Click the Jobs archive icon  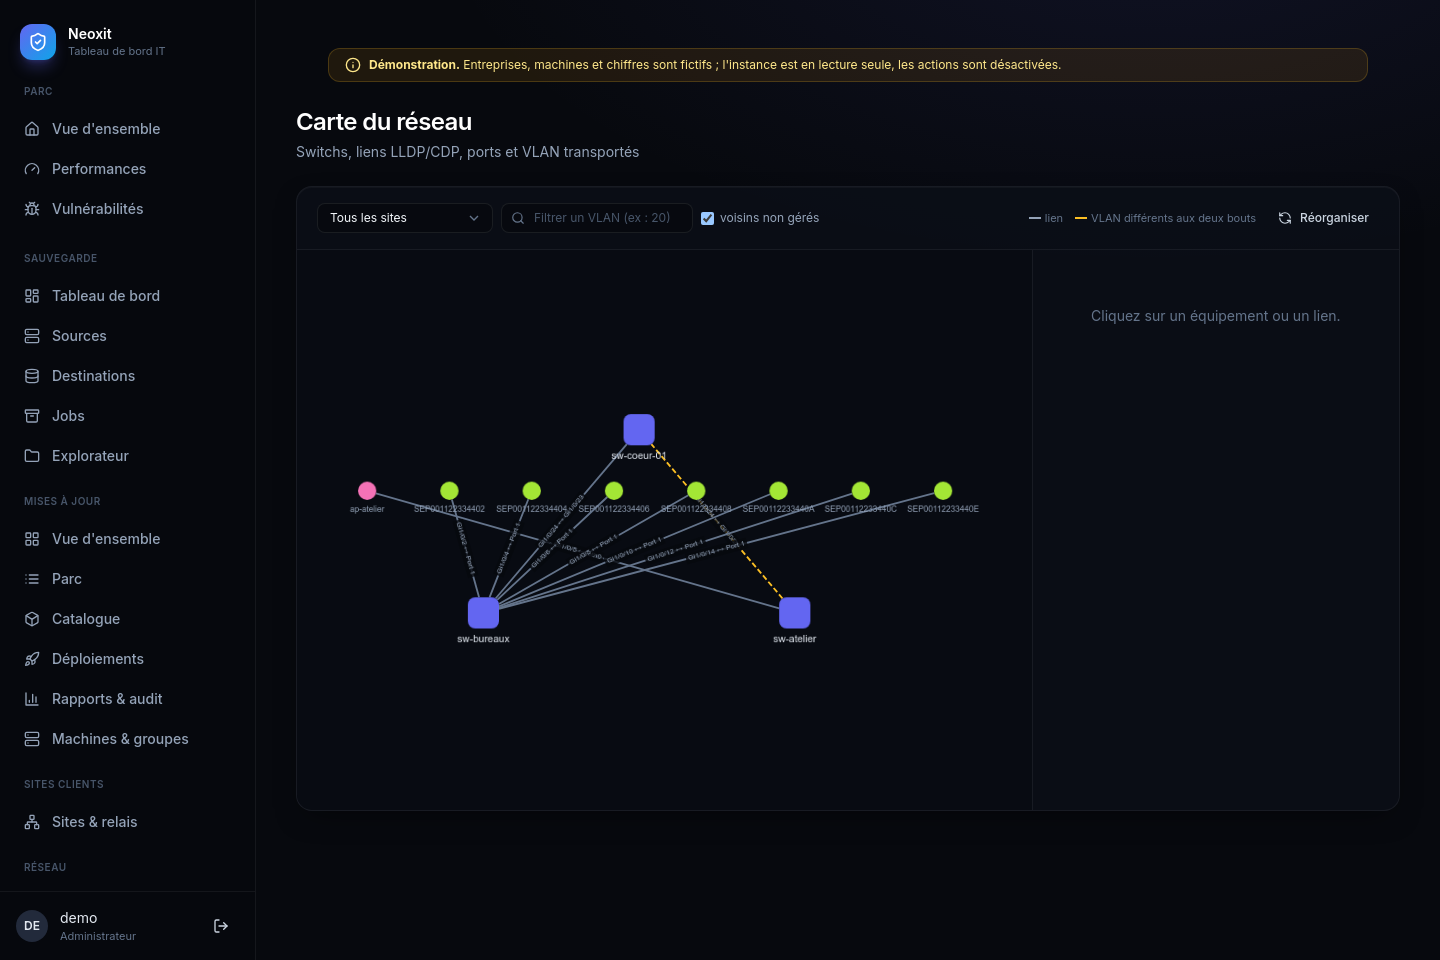click(32, 416)
